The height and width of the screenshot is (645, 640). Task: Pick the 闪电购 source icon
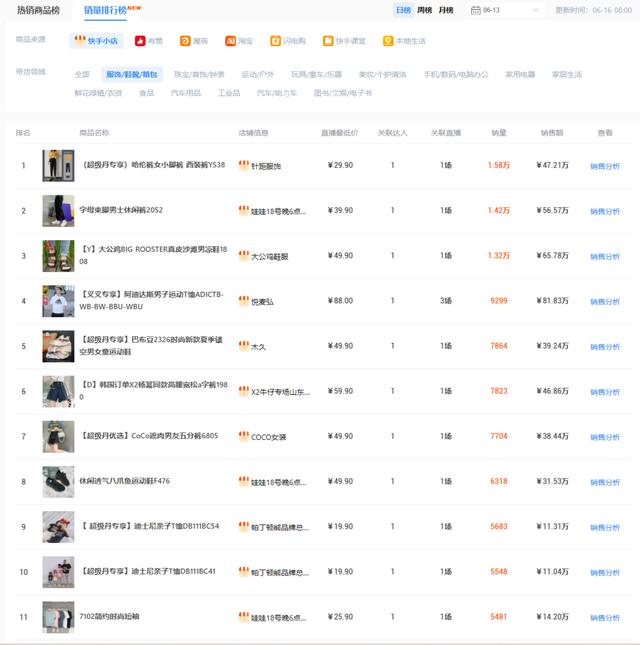(x=276, y=41)
